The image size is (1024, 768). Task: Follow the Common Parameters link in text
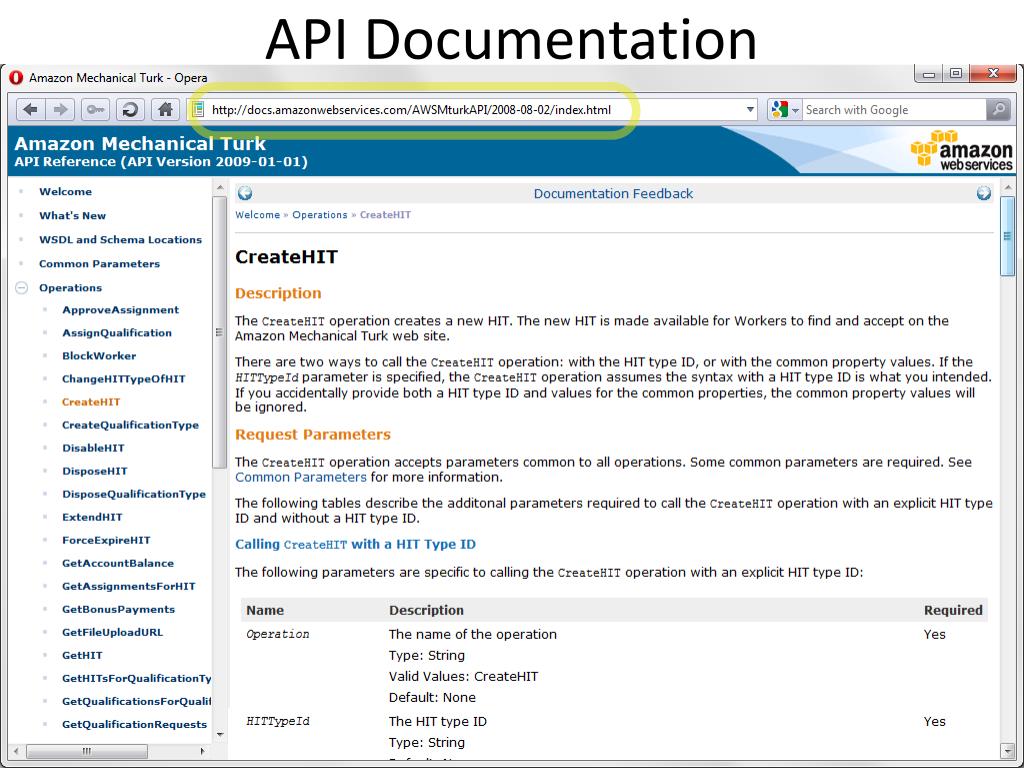click(x=300, y=477)
